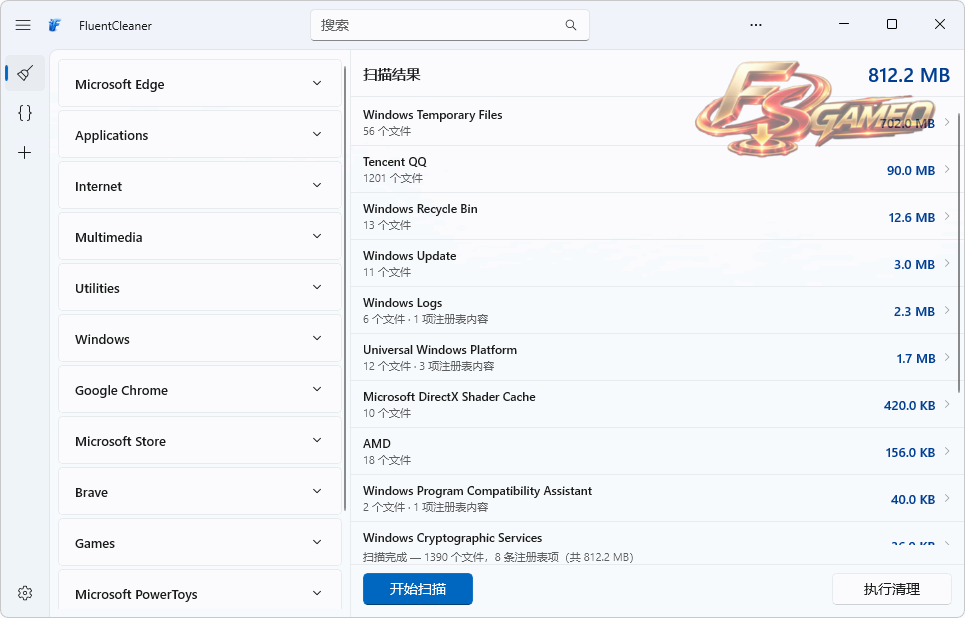965x618 pixels.
Task: Select the cleaner broom sidebar tab
Action: 25,73
